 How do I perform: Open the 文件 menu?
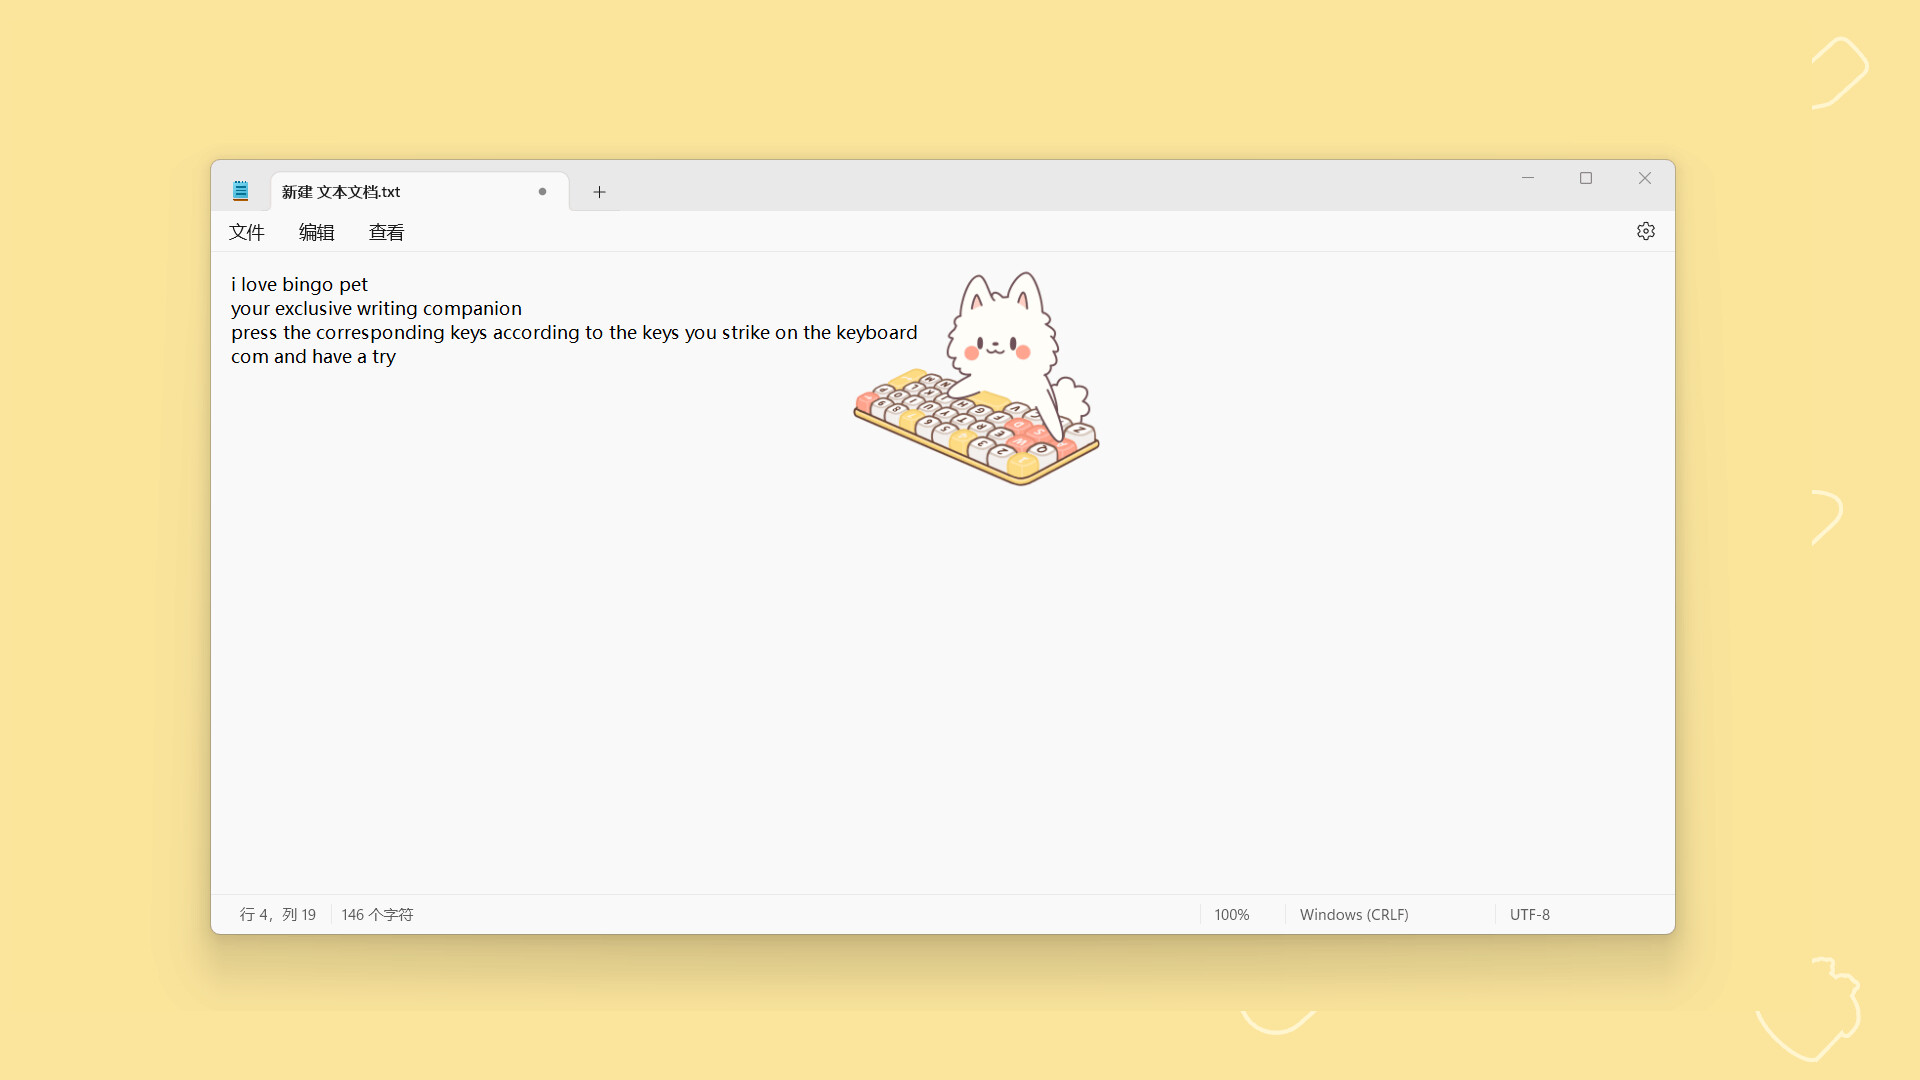(x=247, y=231)
